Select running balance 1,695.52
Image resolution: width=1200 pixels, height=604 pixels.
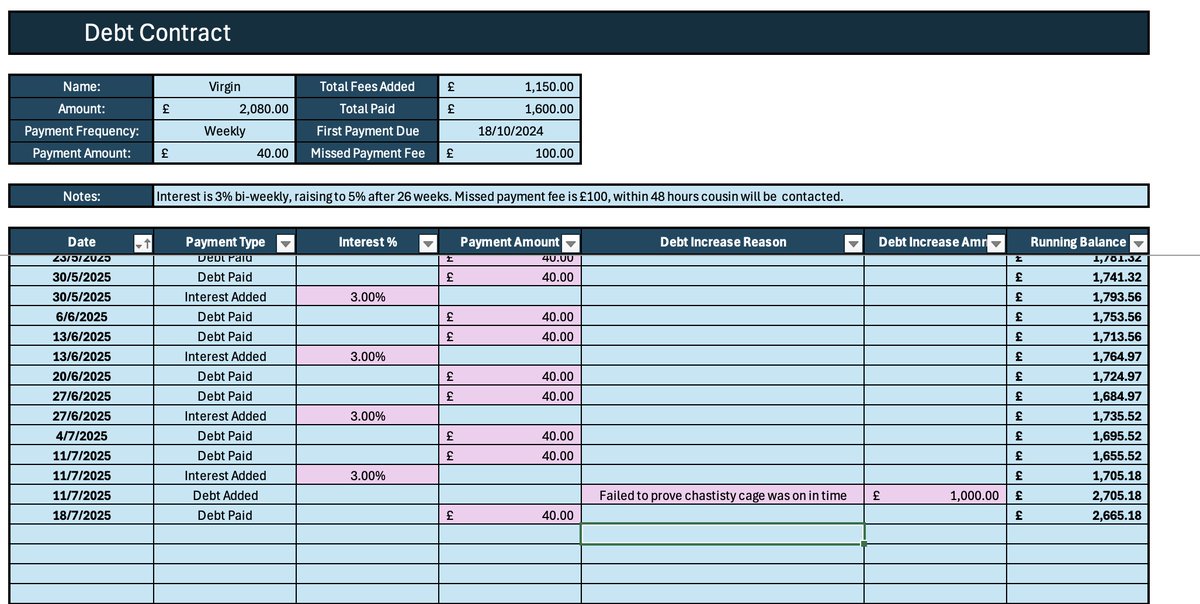1077,436
